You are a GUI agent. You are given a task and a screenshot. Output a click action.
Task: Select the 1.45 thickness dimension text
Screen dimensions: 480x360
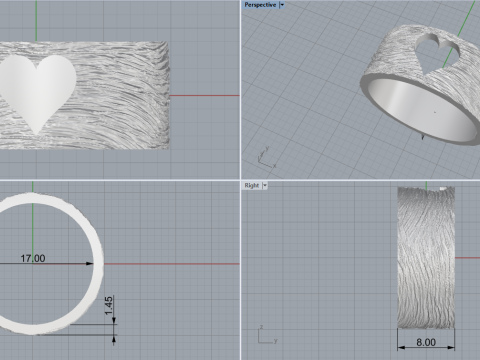click(x=109, y=306)
